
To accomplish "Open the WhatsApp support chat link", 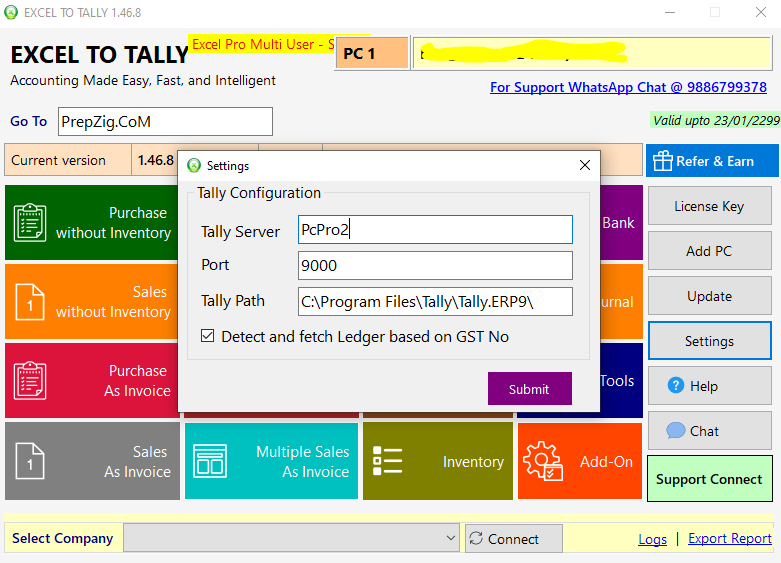I will pyautogui.click(x=628, y=87).
